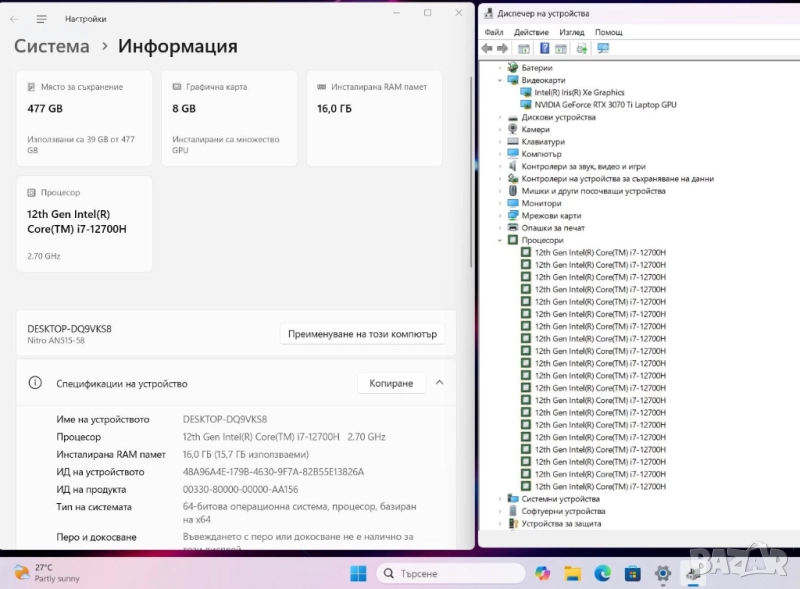Open the Изглед menu
The image size is (800, 589).
click(571, 32)
